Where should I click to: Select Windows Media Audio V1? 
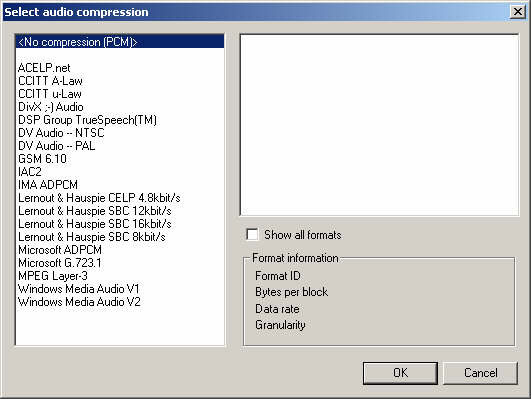(x=120, y=289)
